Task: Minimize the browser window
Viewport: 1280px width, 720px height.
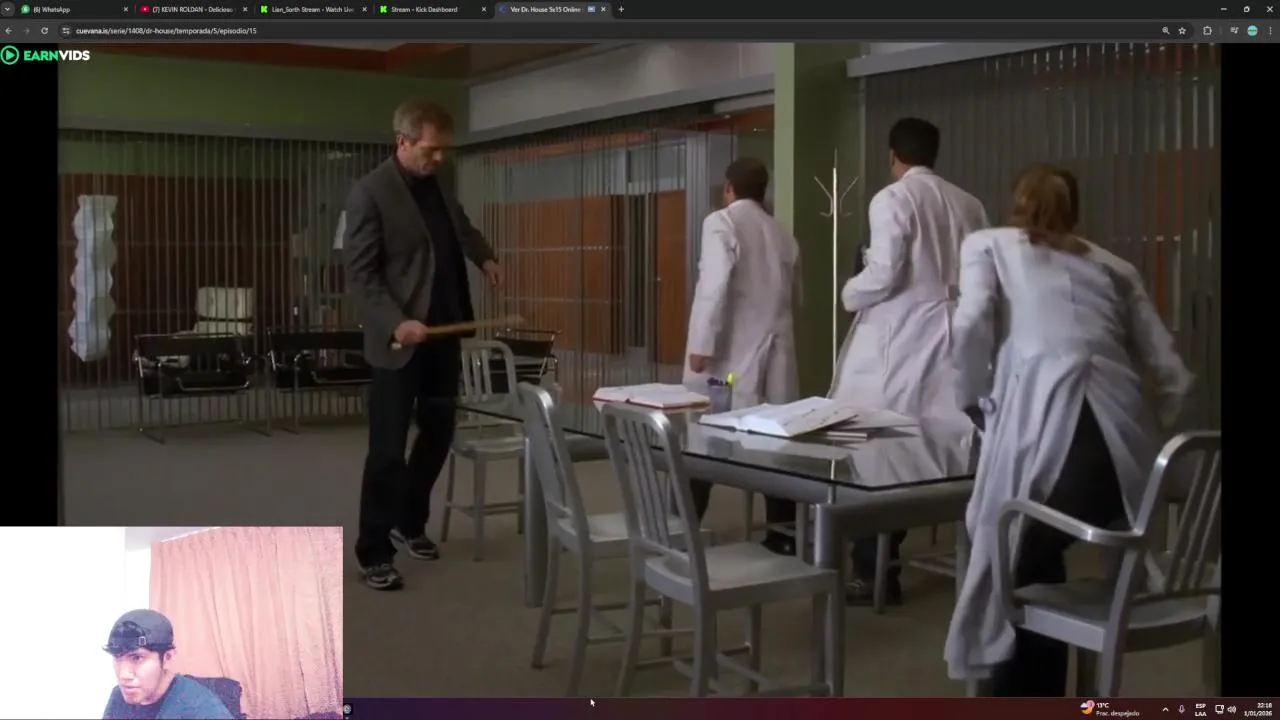Action: tap(1222, 9)
